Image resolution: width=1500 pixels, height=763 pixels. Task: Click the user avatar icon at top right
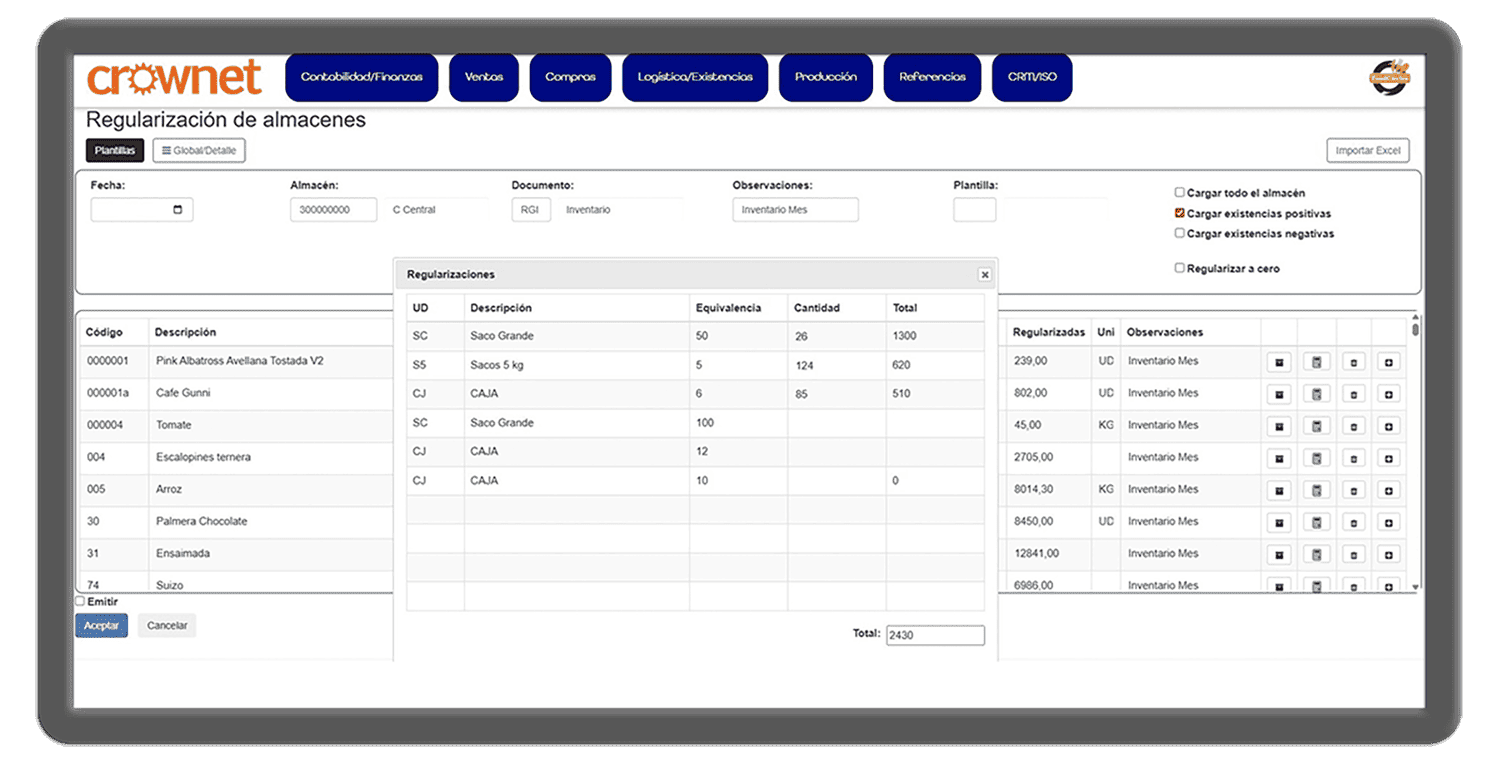point(1389,78)
